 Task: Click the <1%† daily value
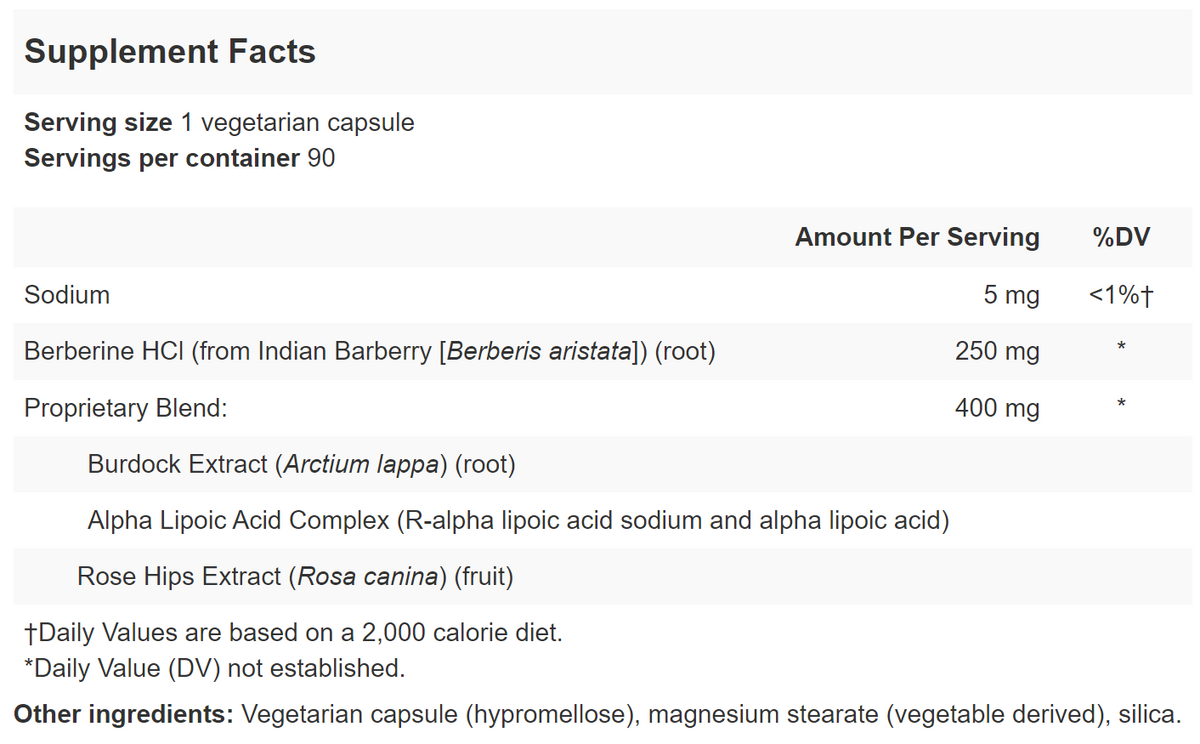tap(1121, 295)
